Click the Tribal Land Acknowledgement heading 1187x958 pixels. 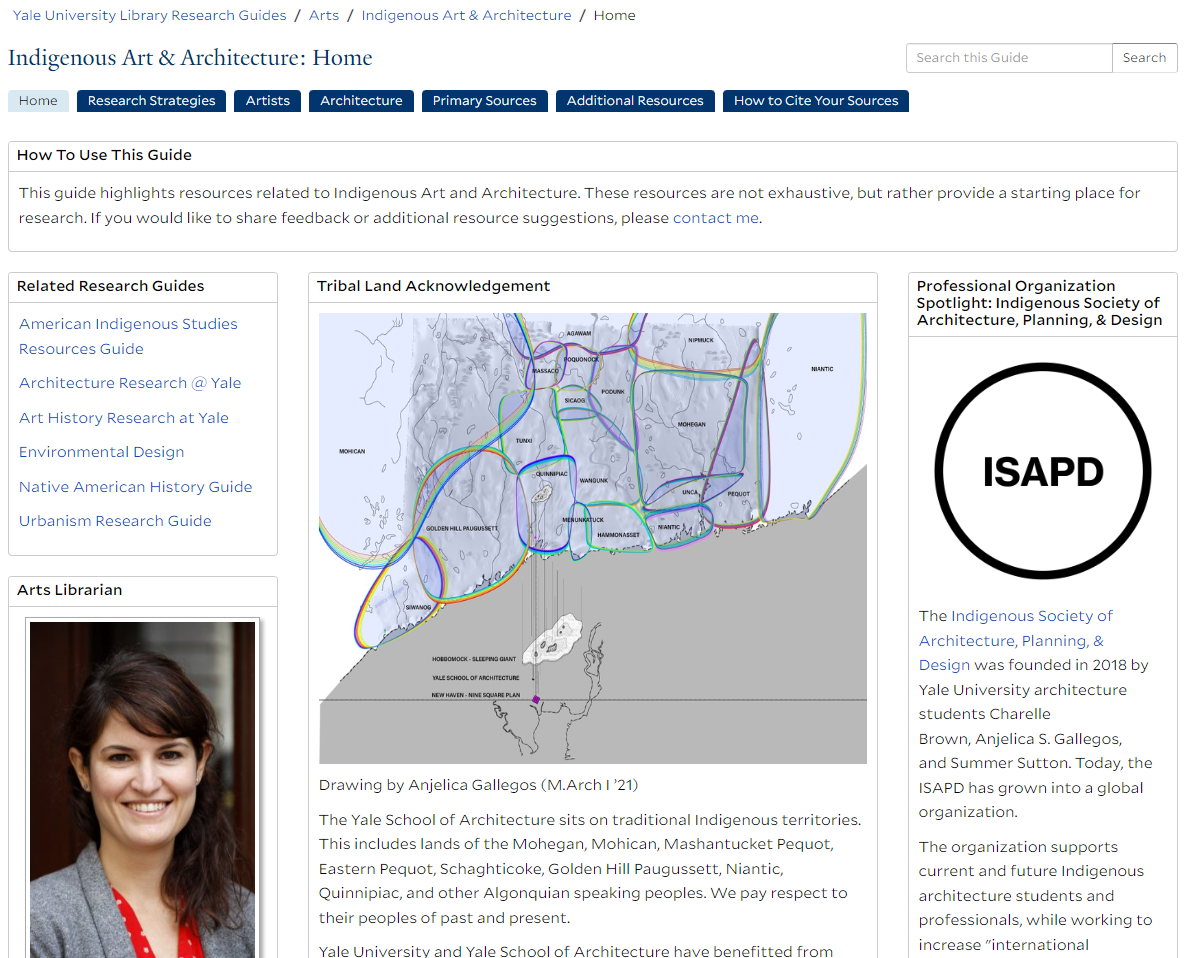(x=433, y=286)
